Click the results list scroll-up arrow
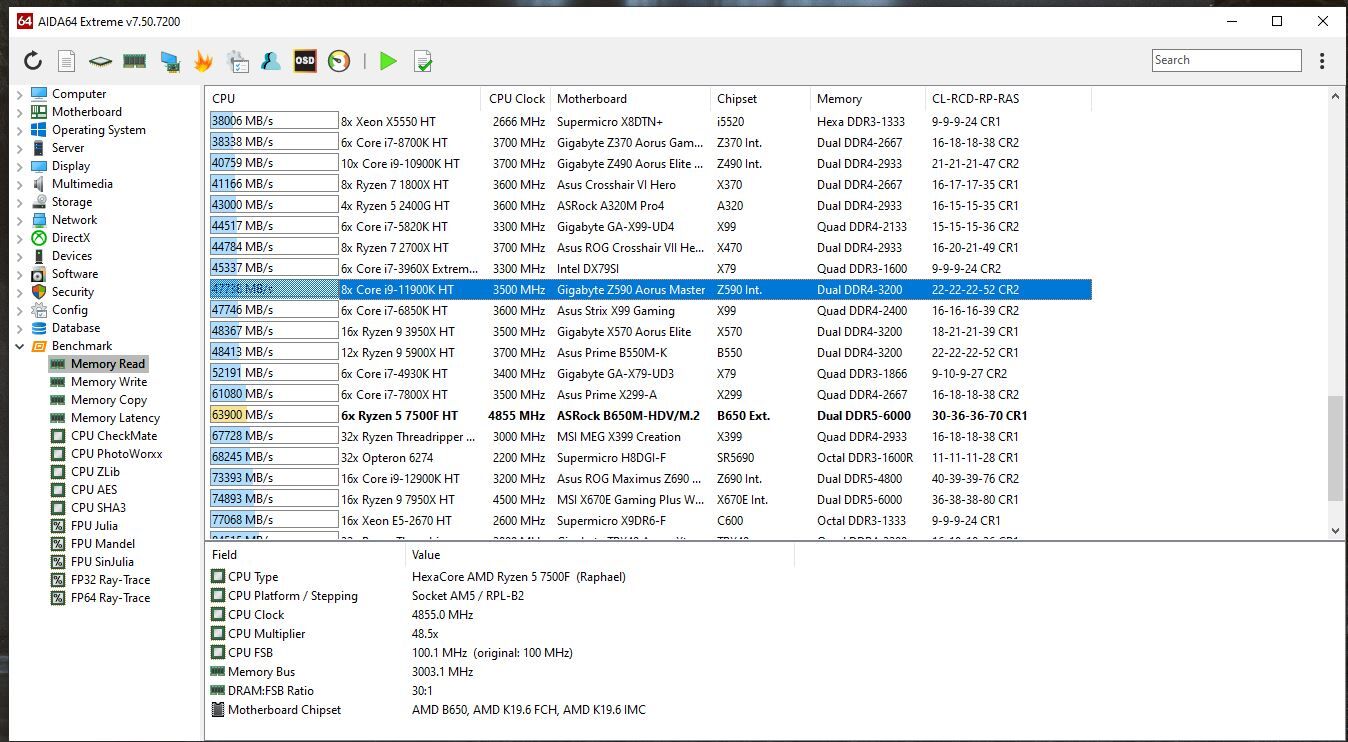Viewport: 1348px width, 742px height. point(1335,98)
